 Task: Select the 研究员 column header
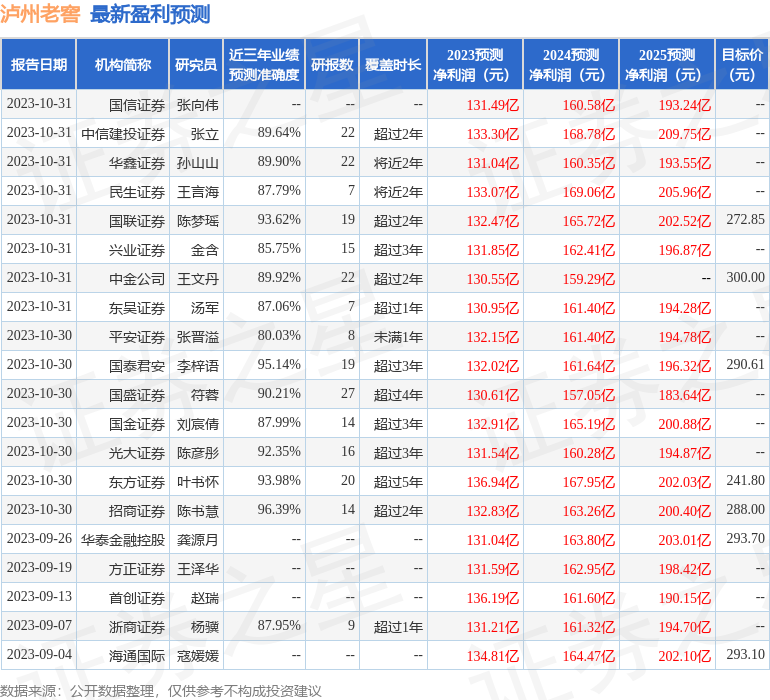click(196, 64)
